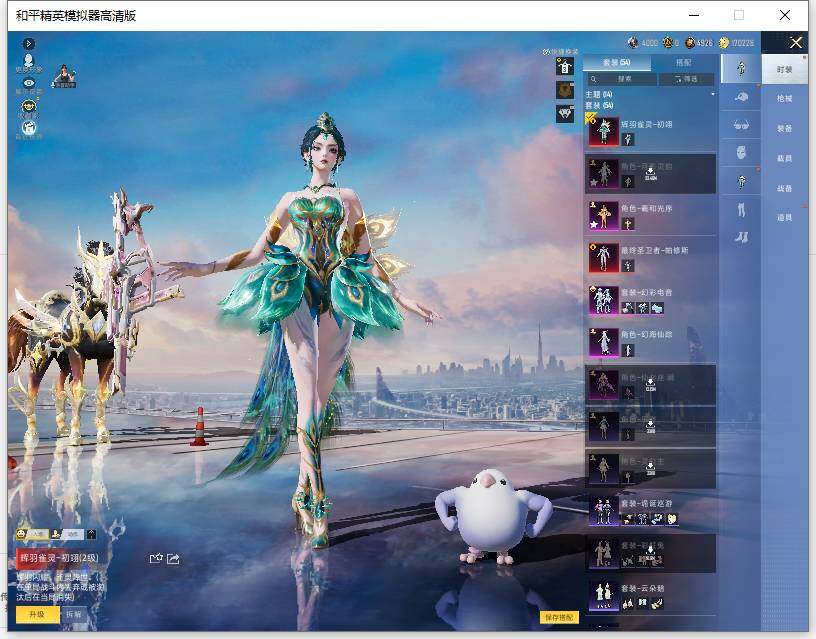Click the white bird pet companion
Screen dimensions: 816x639
click(x=492, y=517)
